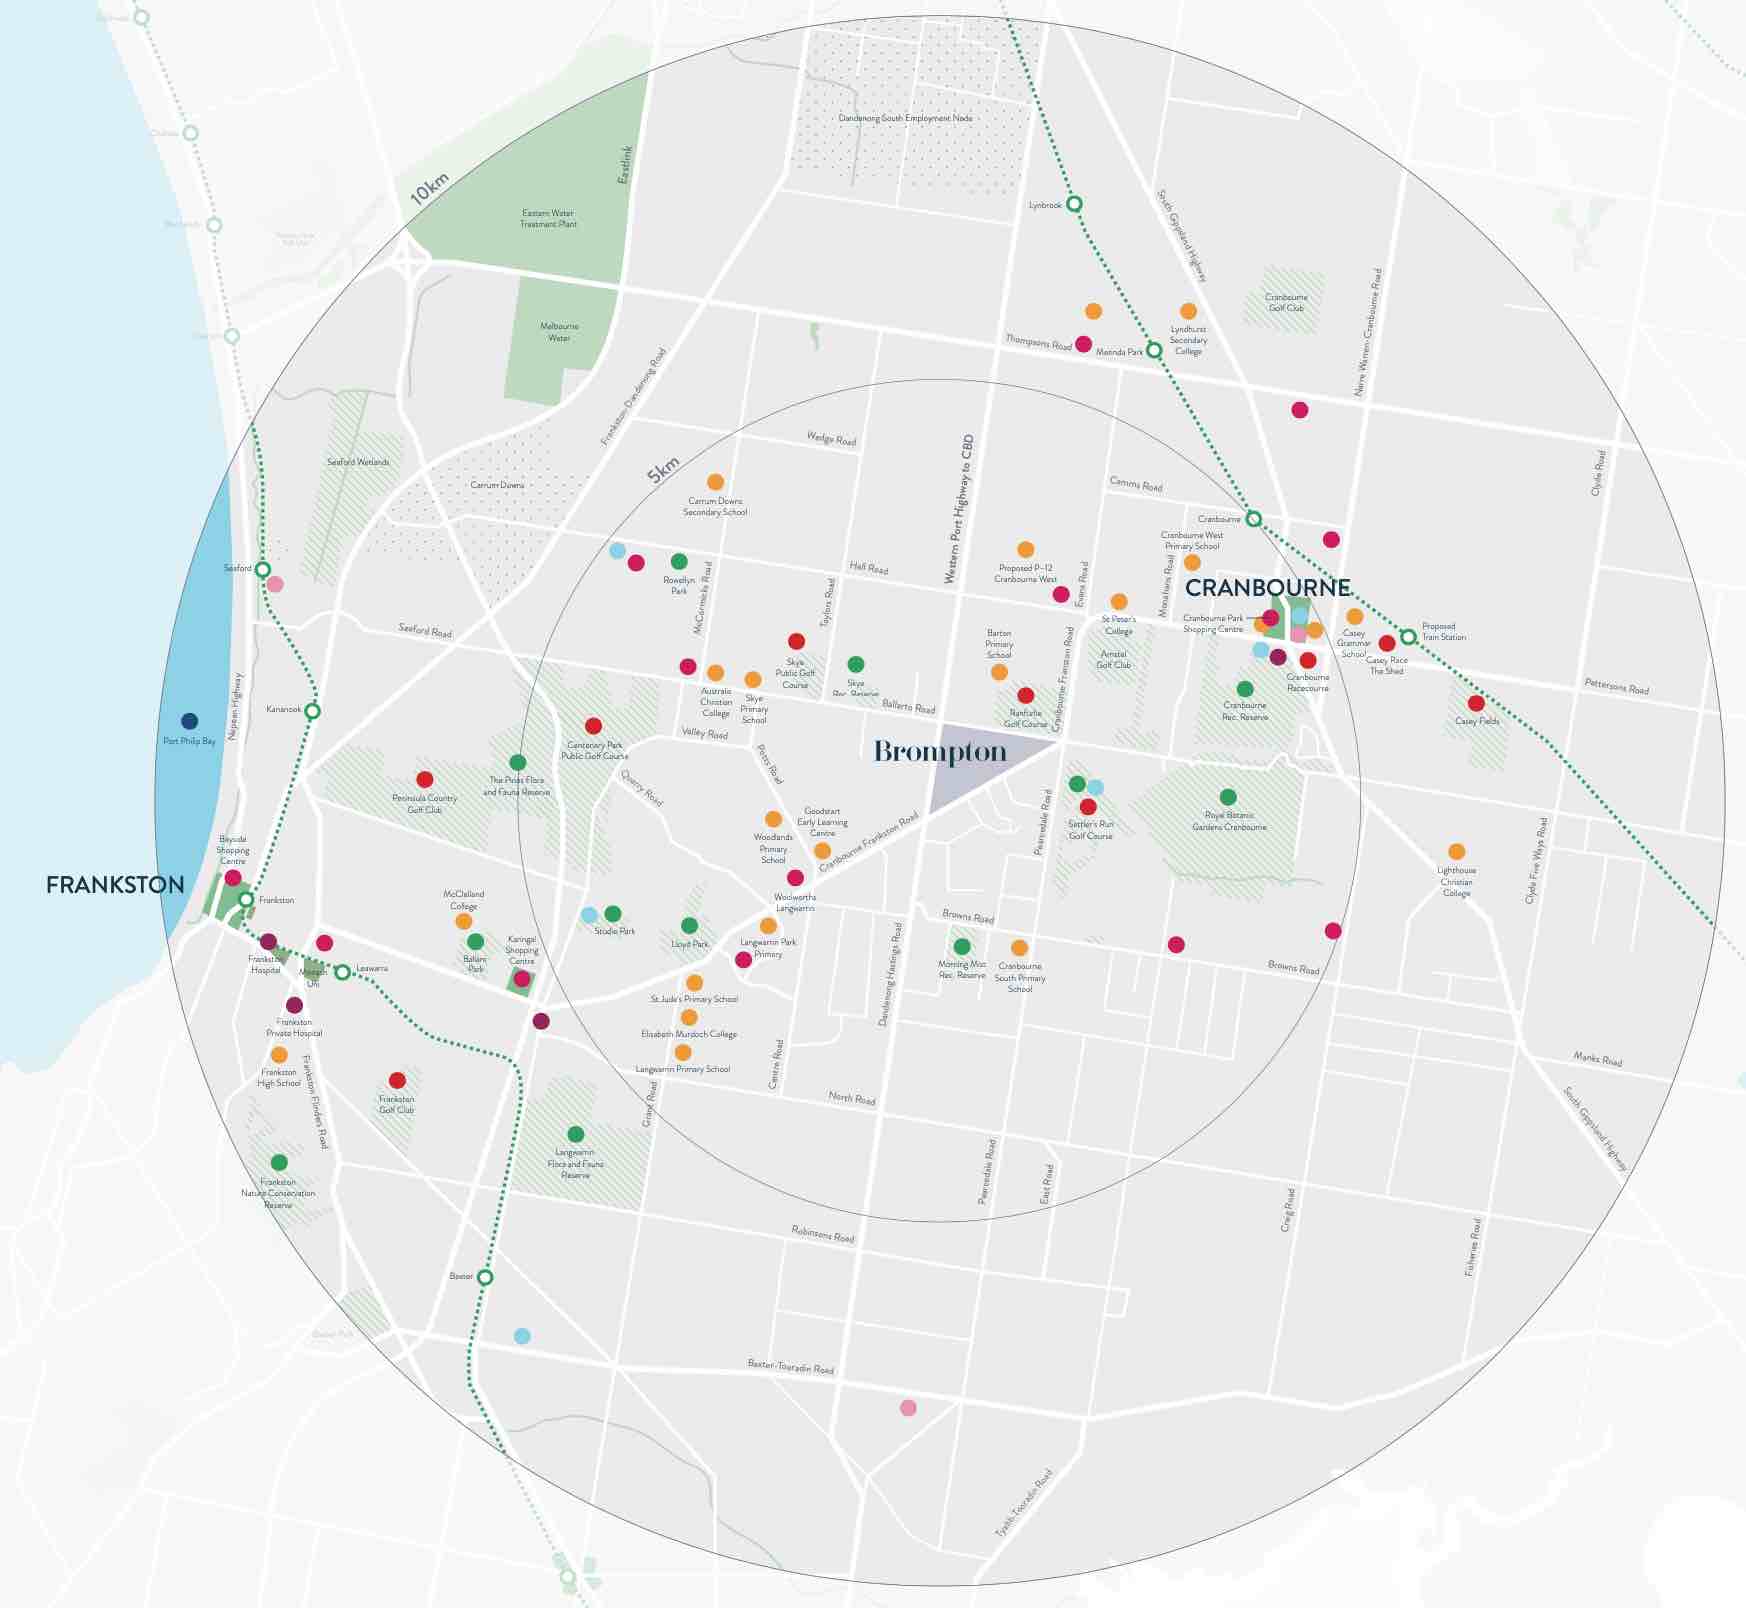
Task: Select the Merinda Park station marker
Action: click(x=1154, y=351)
